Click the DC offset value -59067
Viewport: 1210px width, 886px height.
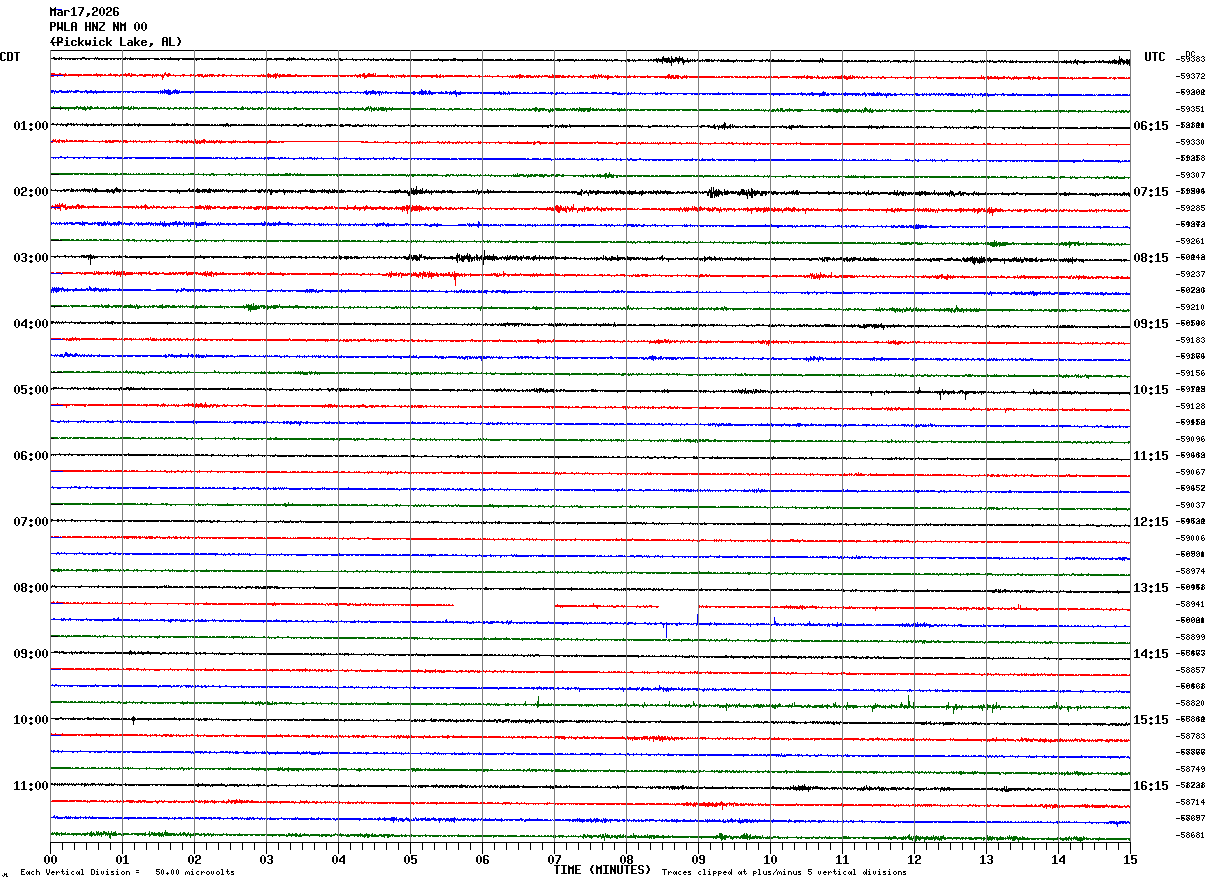point(1190,472)
